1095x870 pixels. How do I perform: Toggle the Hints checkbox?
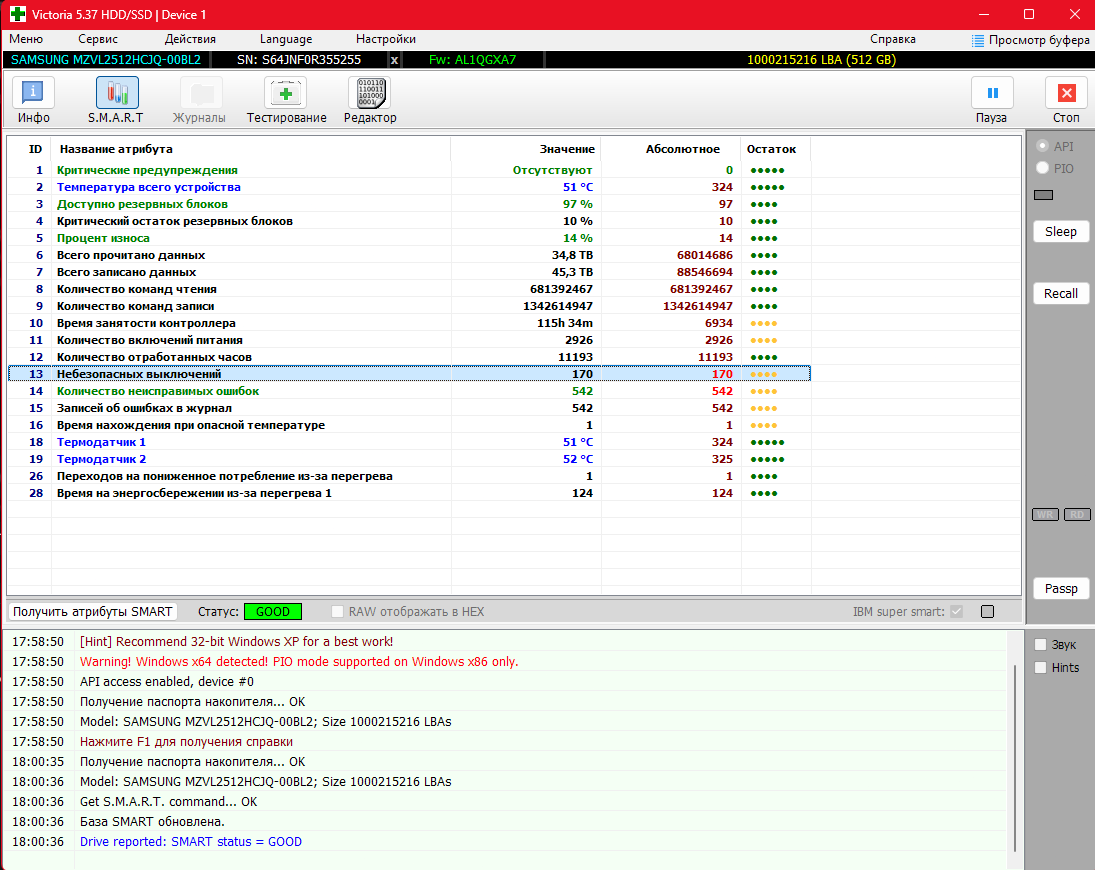point(1041,668)
